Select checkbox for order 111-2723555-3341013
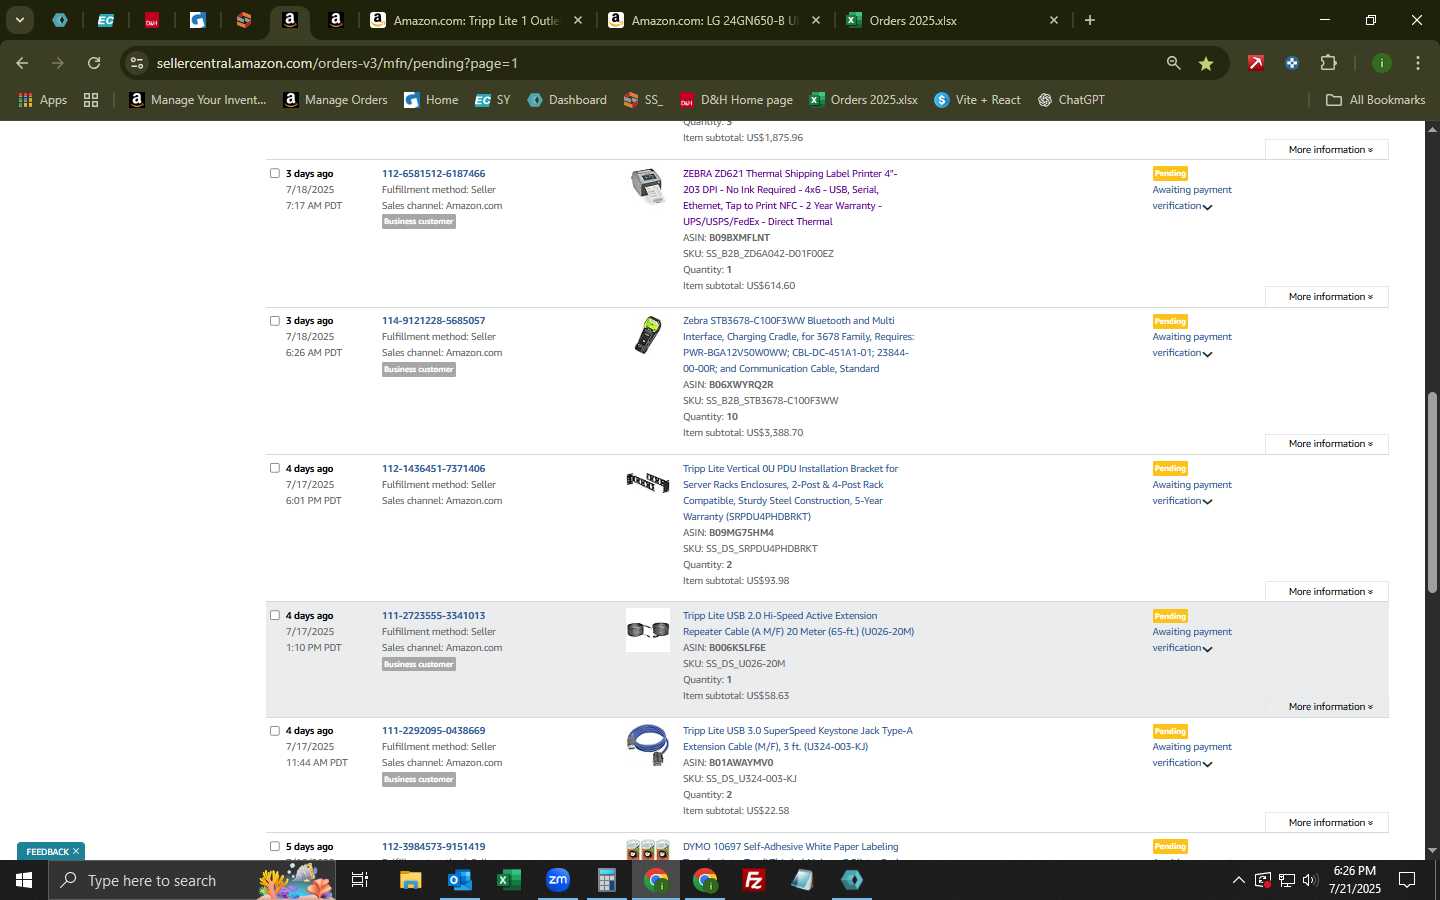 point(275,615)
